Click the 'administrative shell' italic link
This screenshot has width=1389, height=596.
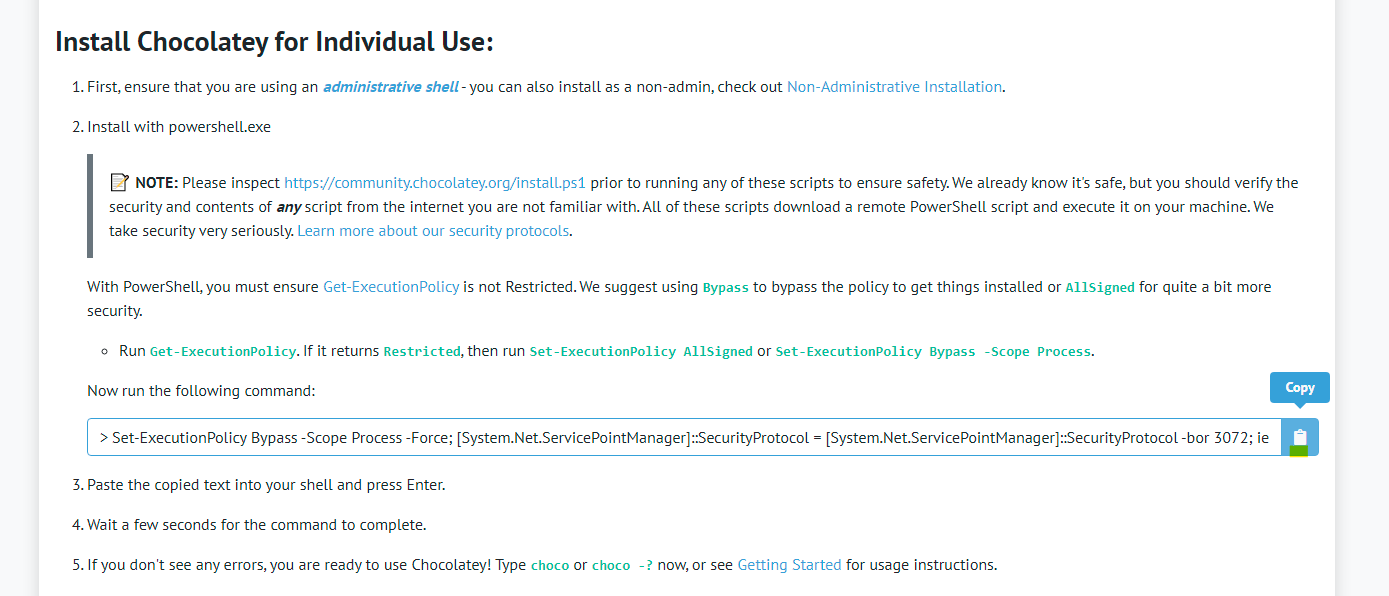(390, 87)
